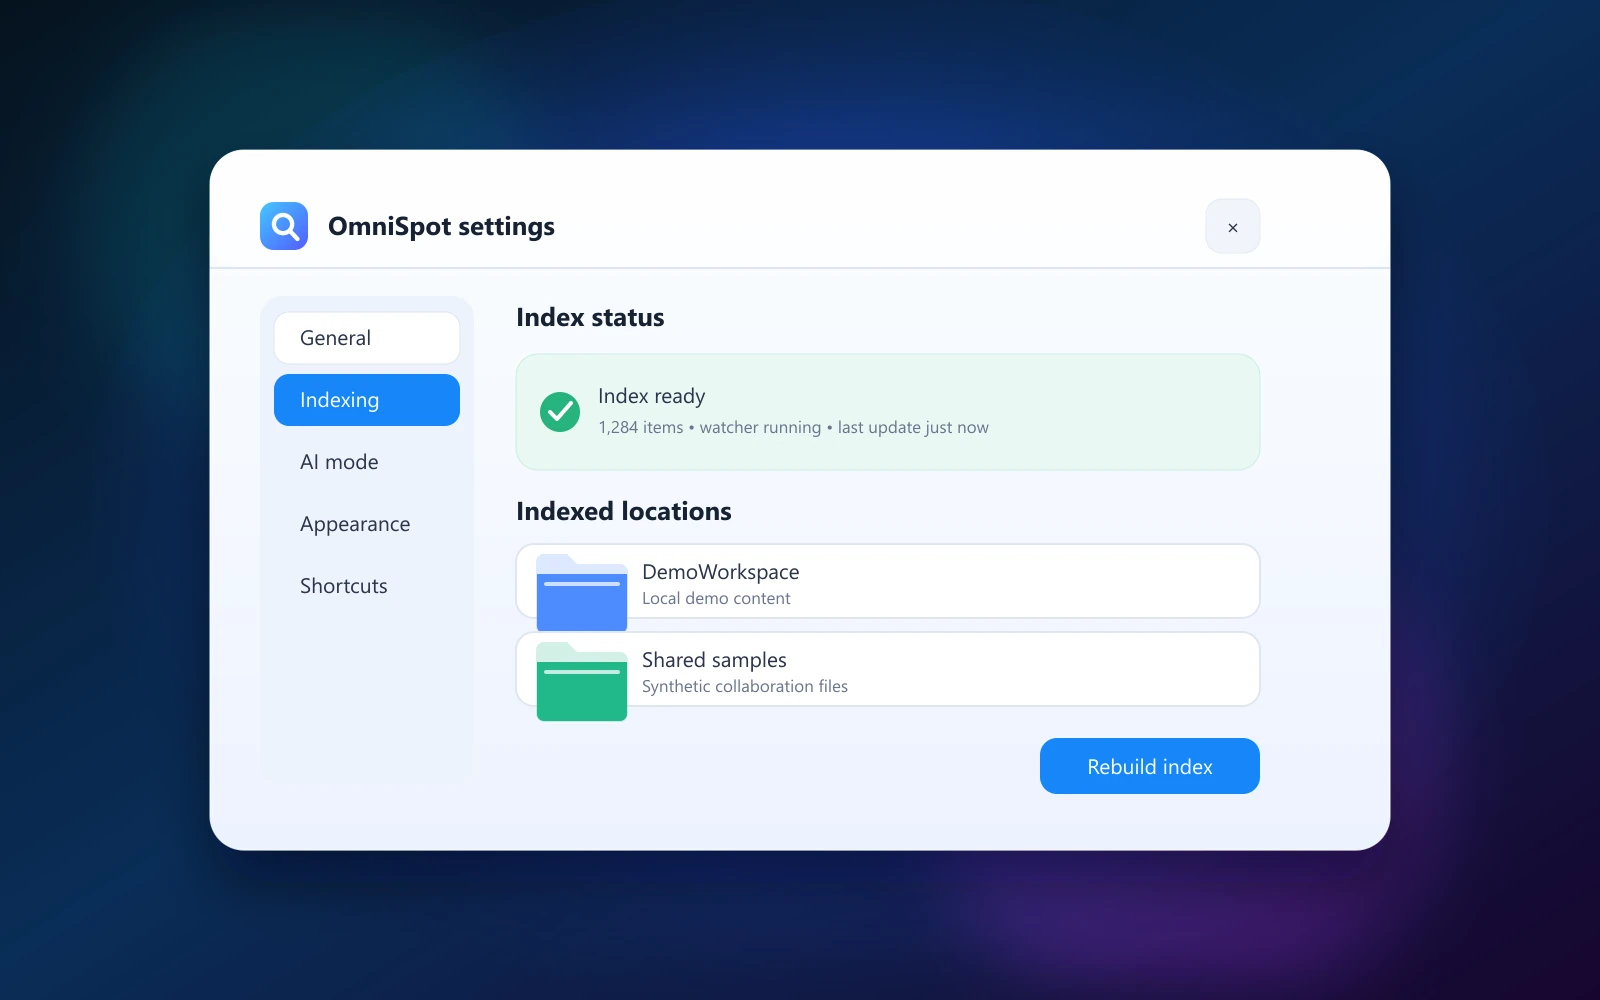Click the 'Index status' heading
This screenshot has width=1600, height=1000.
tap(590, 317)
